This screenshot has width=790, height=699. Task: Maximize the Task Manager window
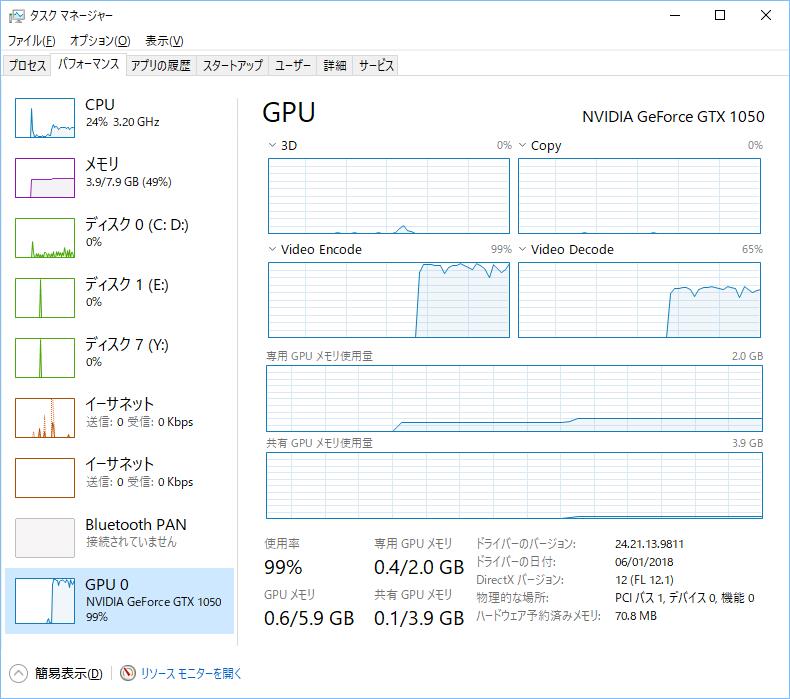point(720,15)
